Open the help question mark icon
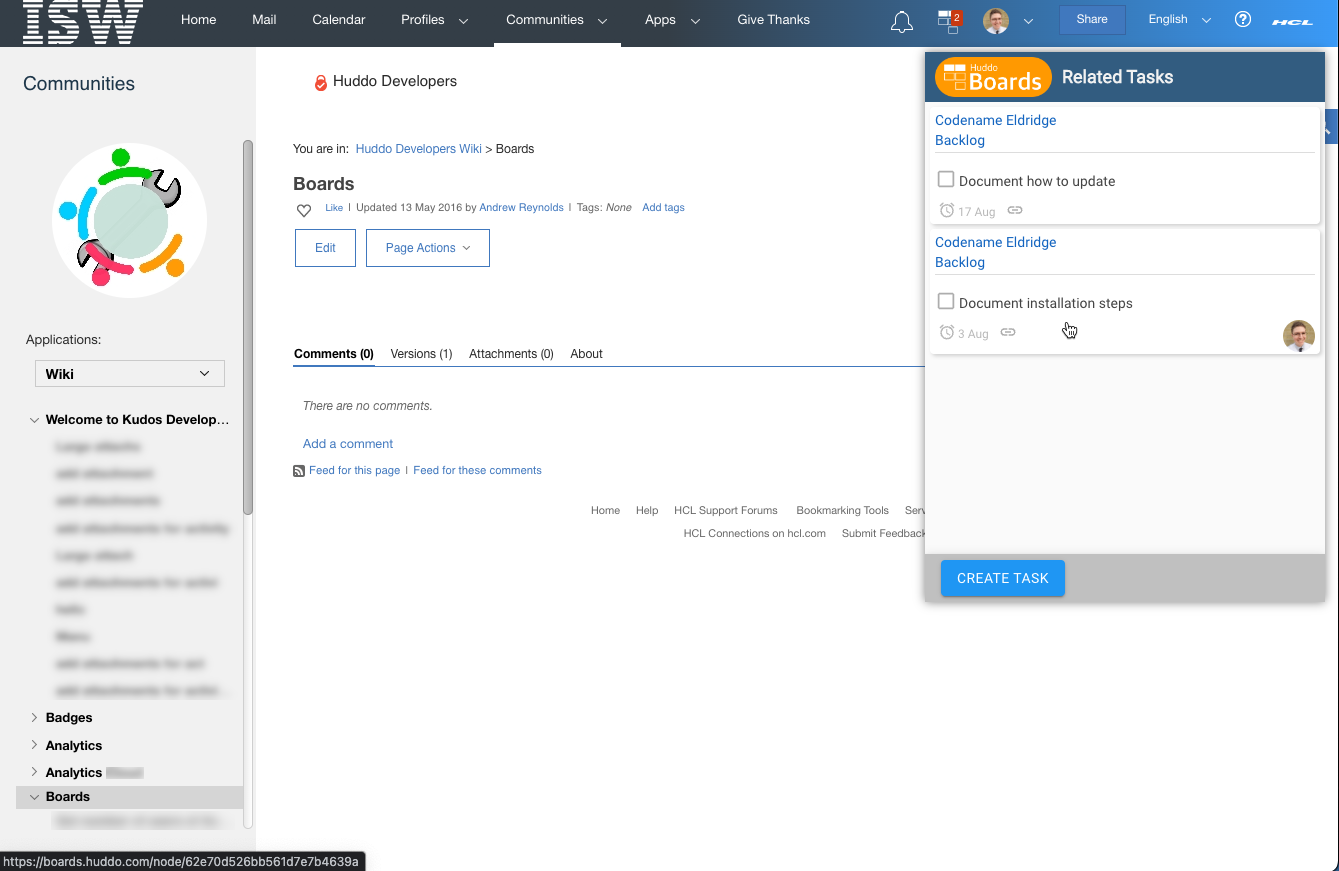 tap(1243, 19)
